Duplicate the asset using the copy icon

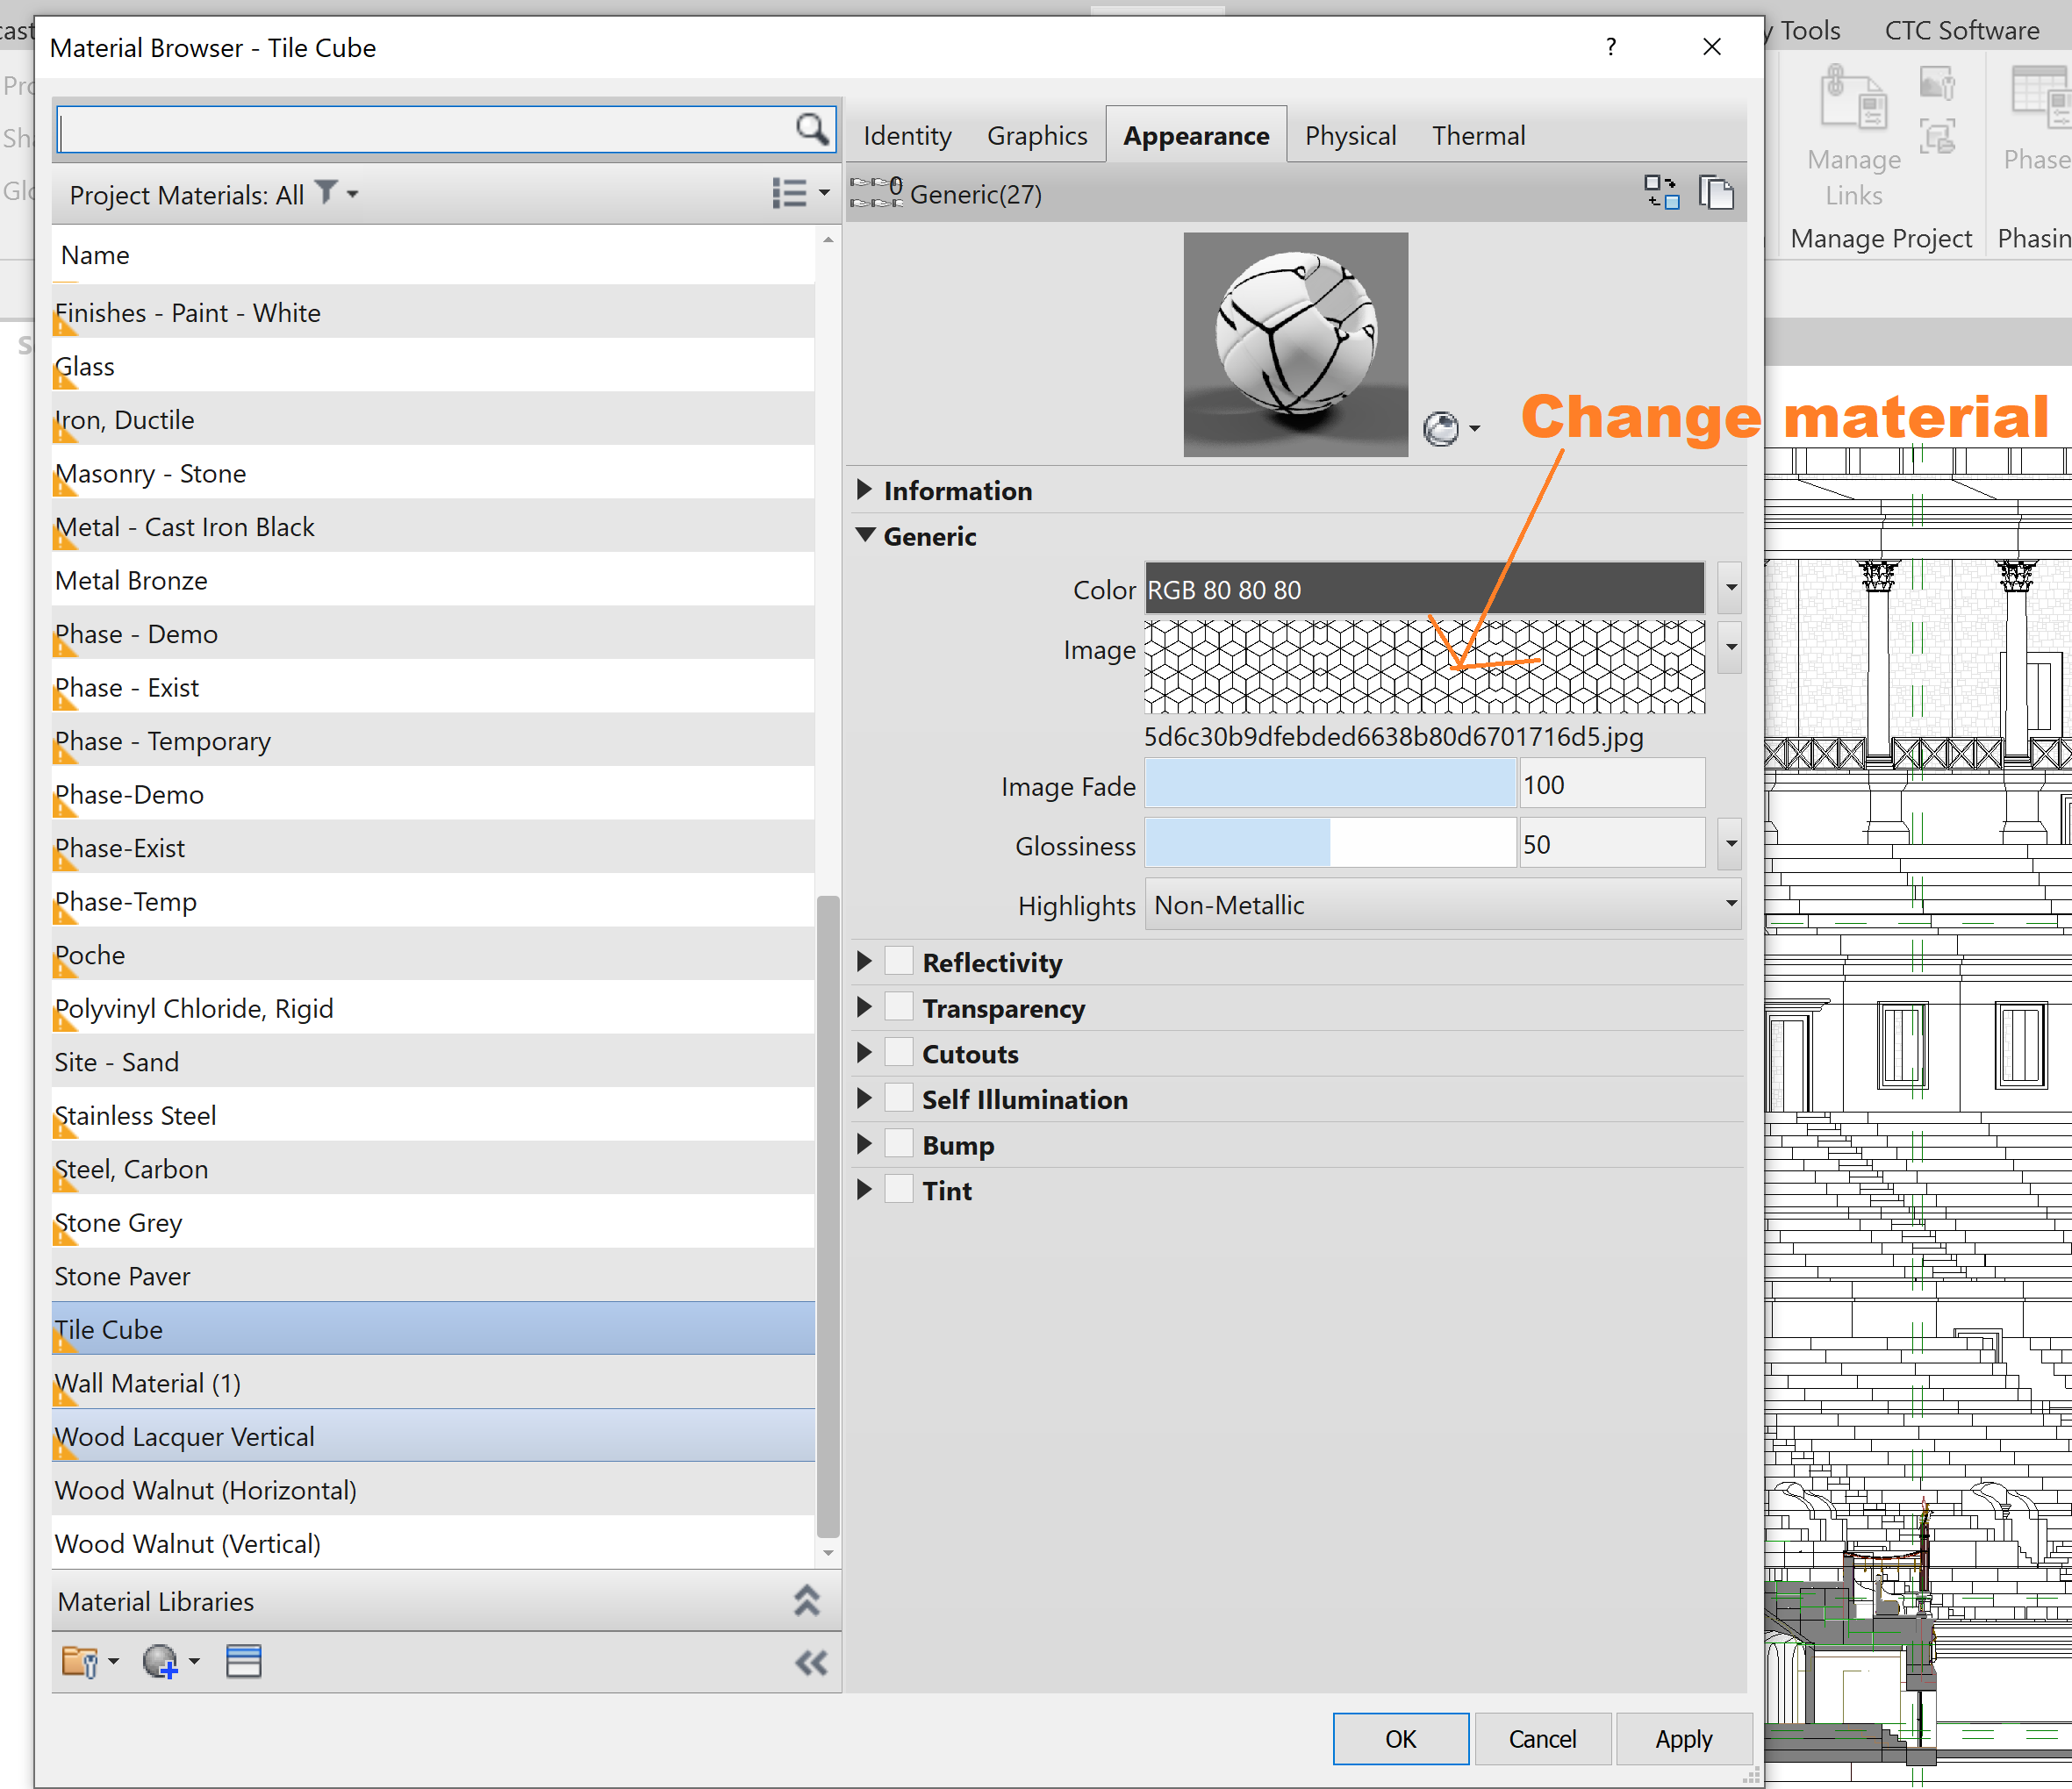[1717, 192]
